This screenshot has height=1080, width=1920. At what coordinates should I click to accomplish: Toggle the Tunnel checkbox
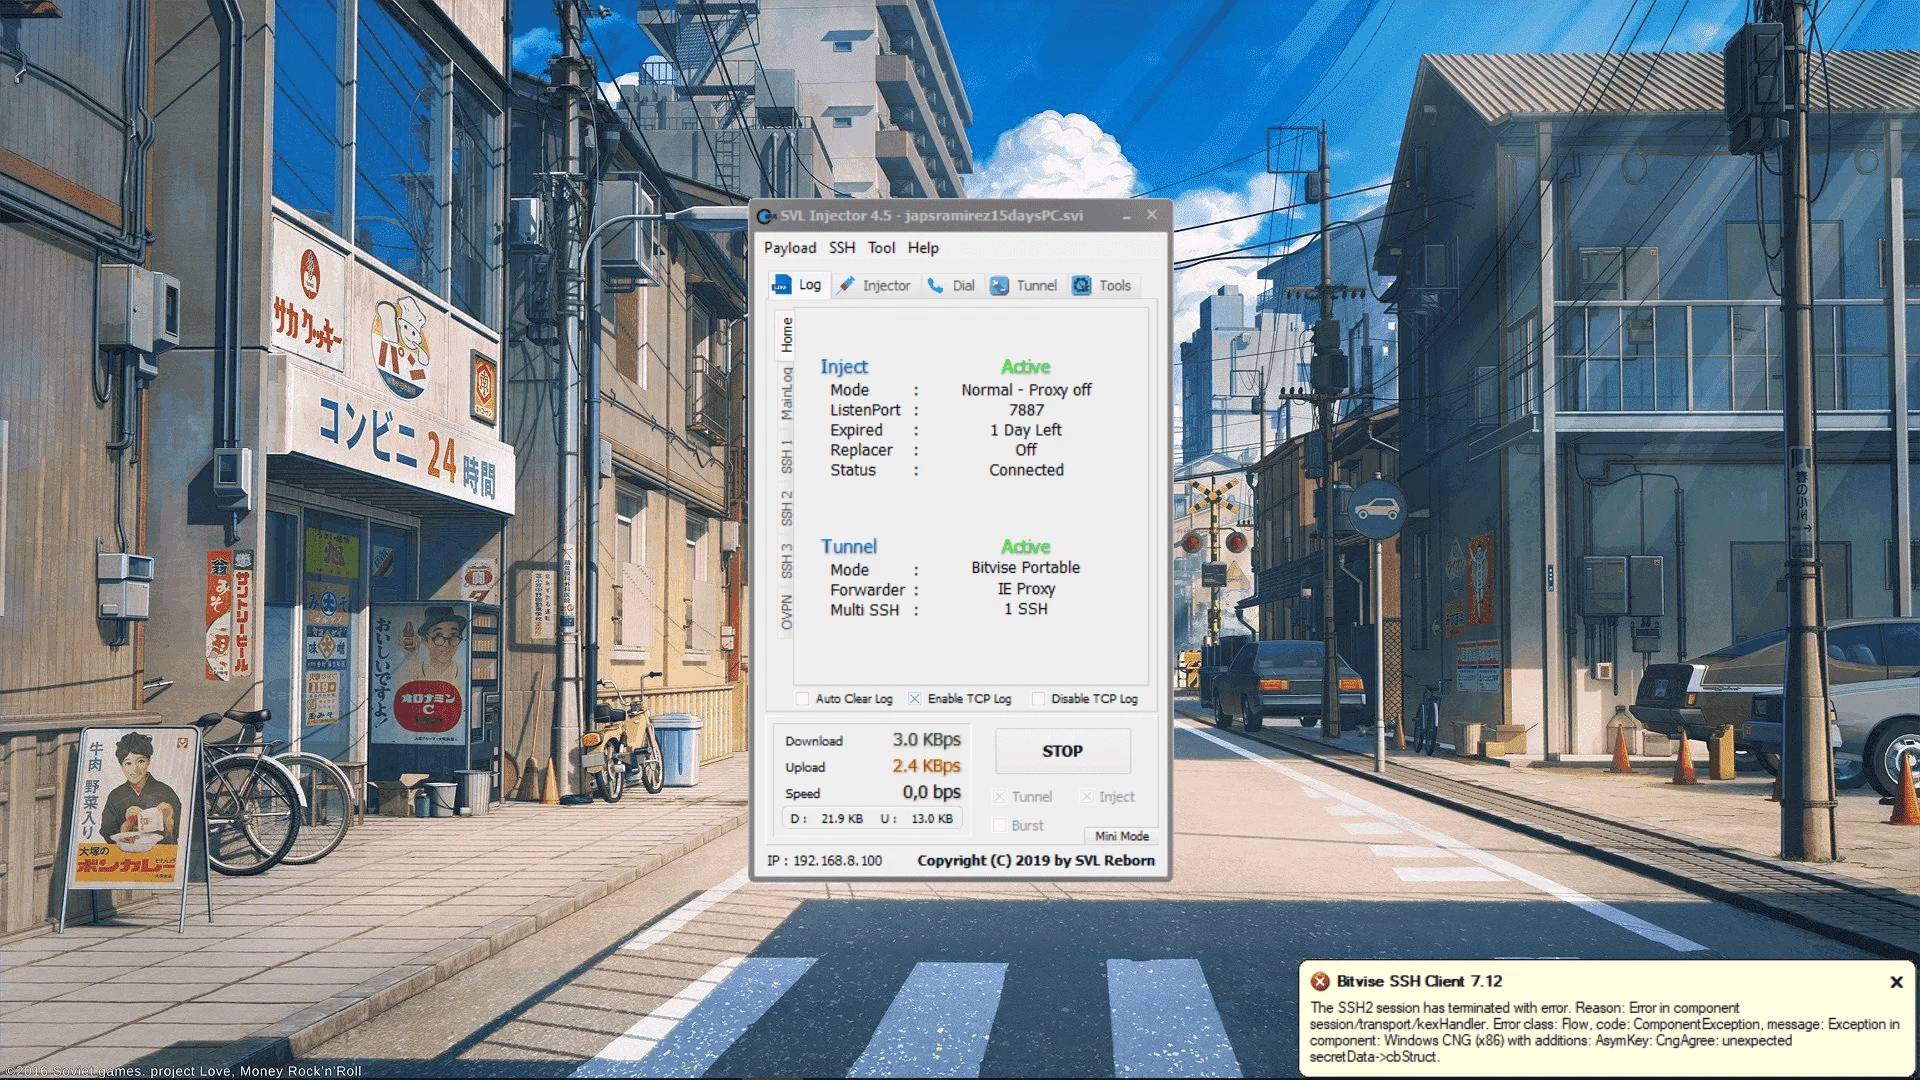[999, 797]
